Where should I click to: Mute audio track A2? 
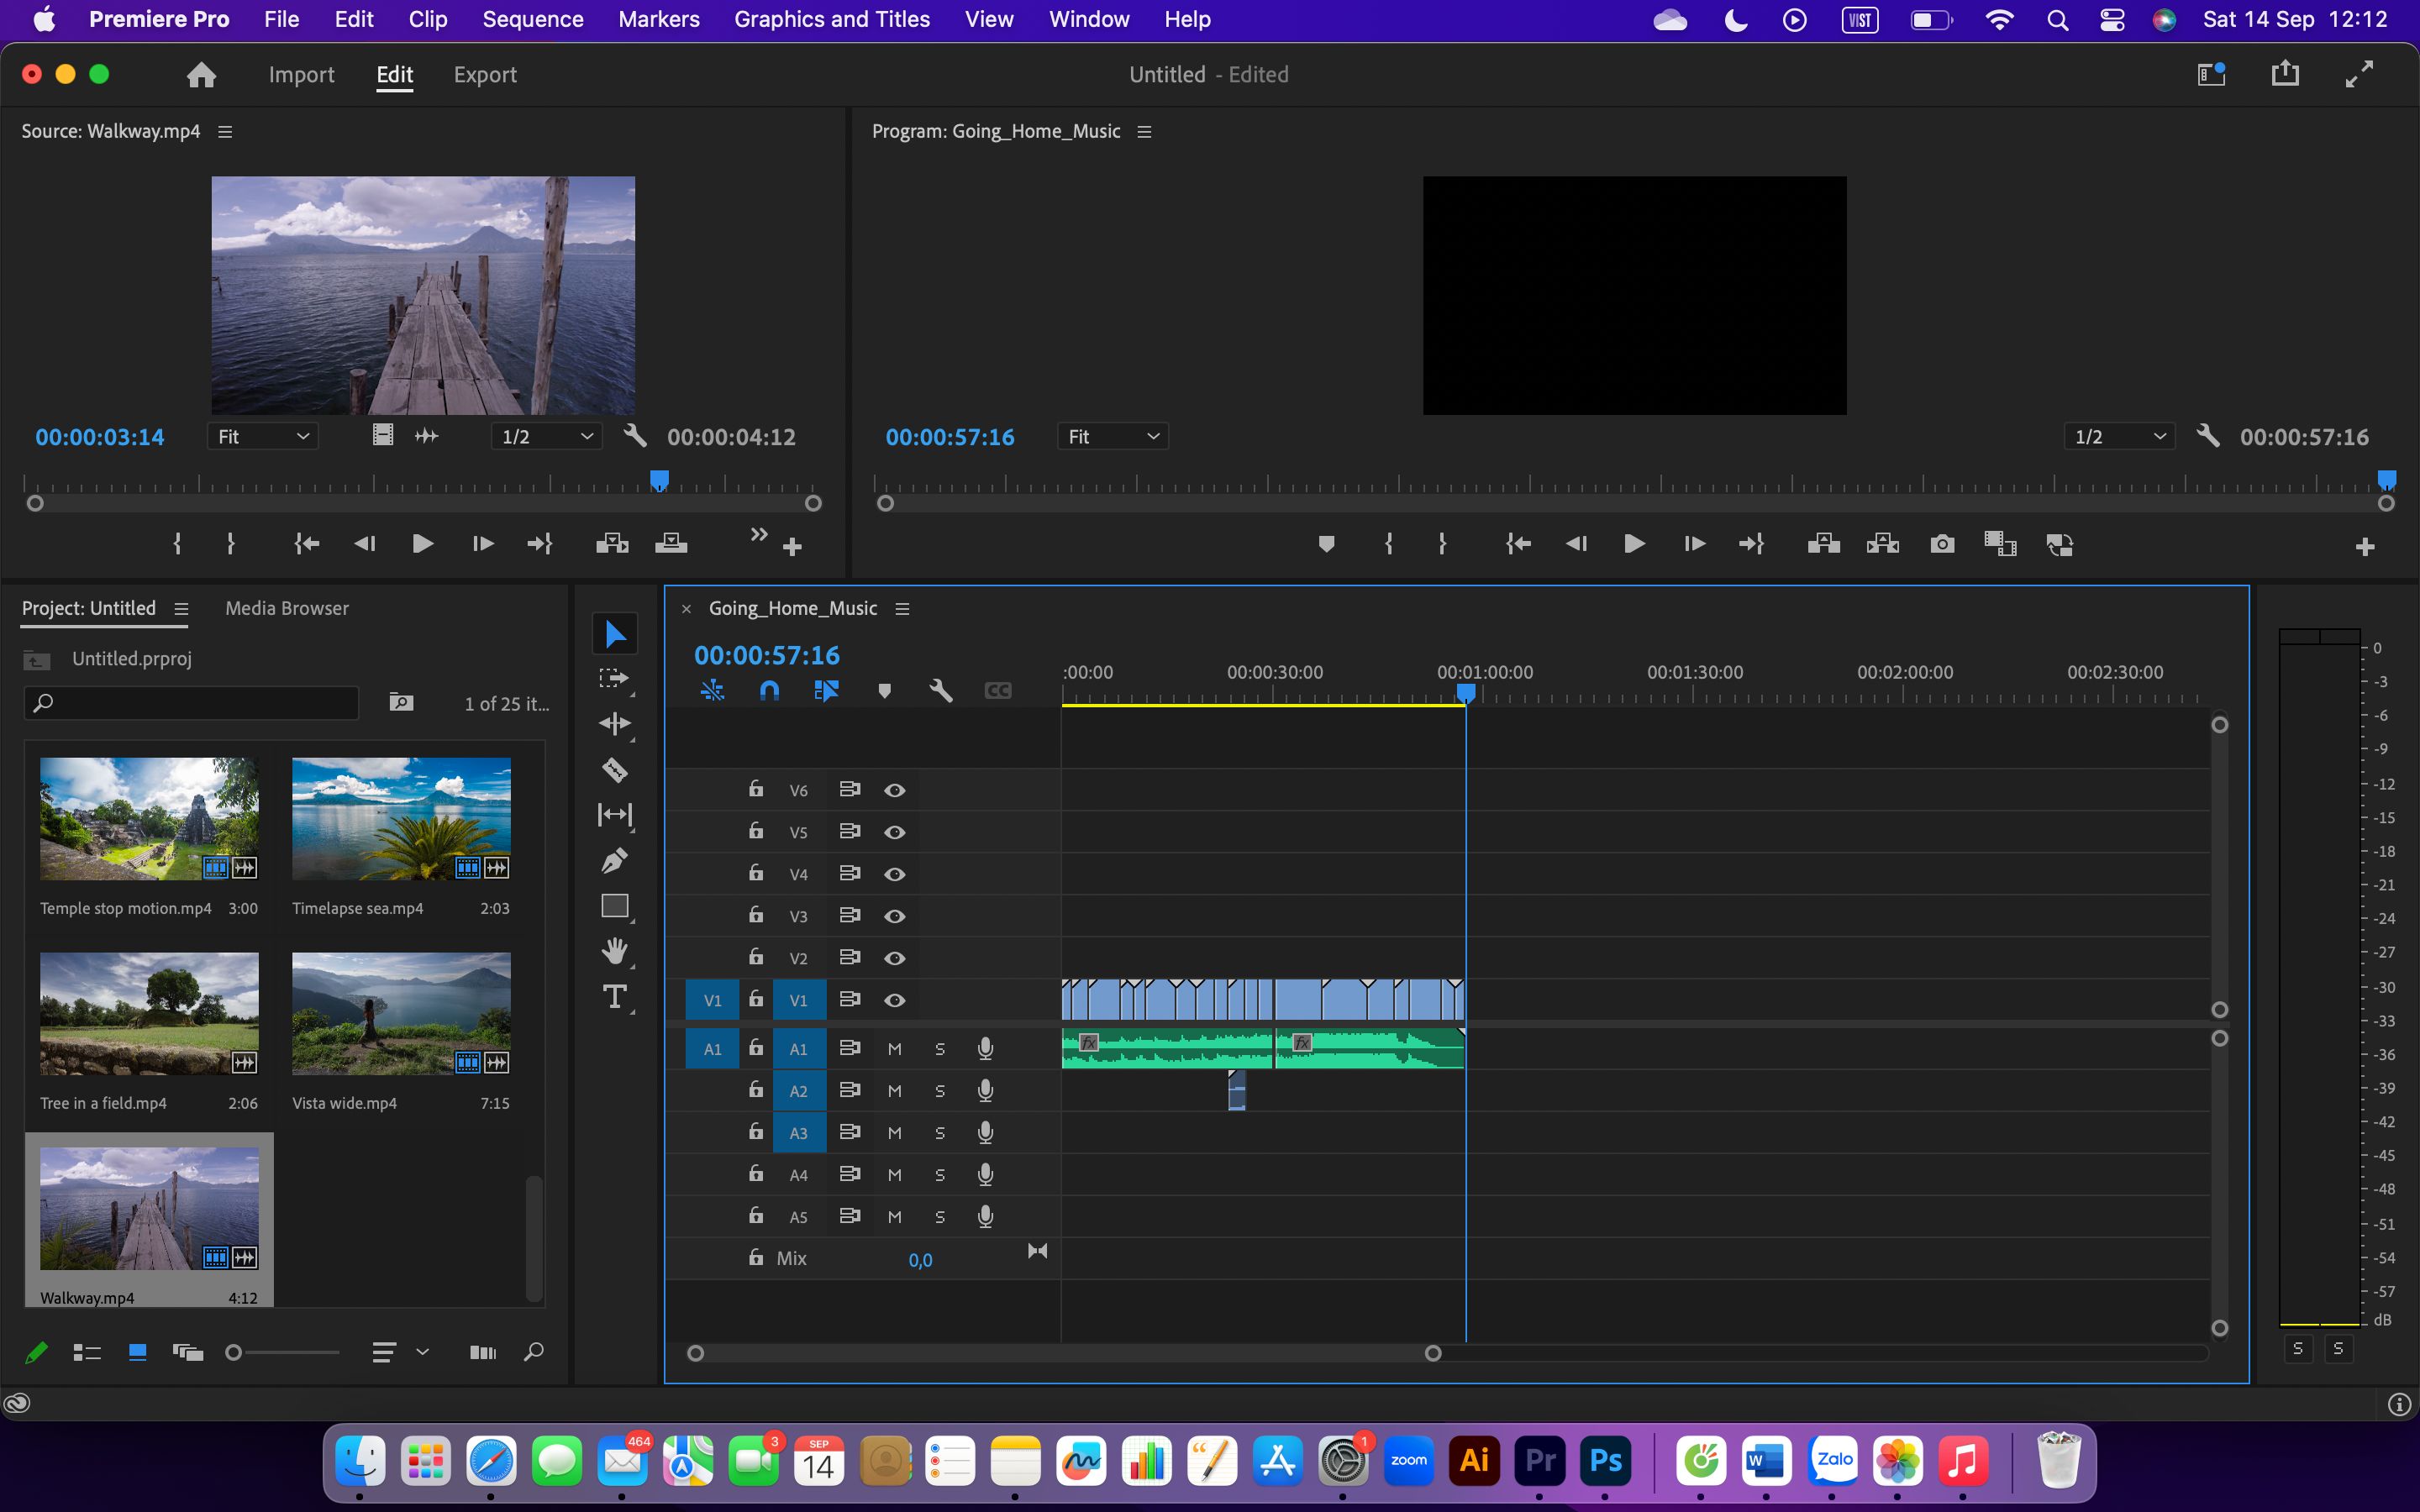tap(895, 1091)
